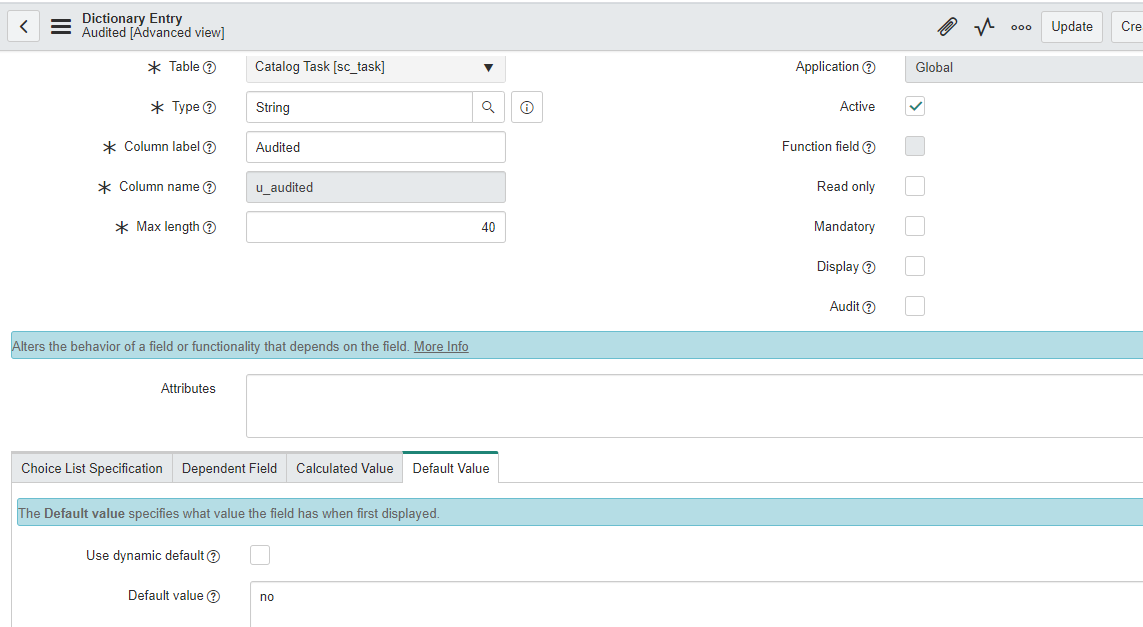Viewport: 1143px width, 627px height.
Task: Open the Calculated Value tab
Action: coord(344,468)
